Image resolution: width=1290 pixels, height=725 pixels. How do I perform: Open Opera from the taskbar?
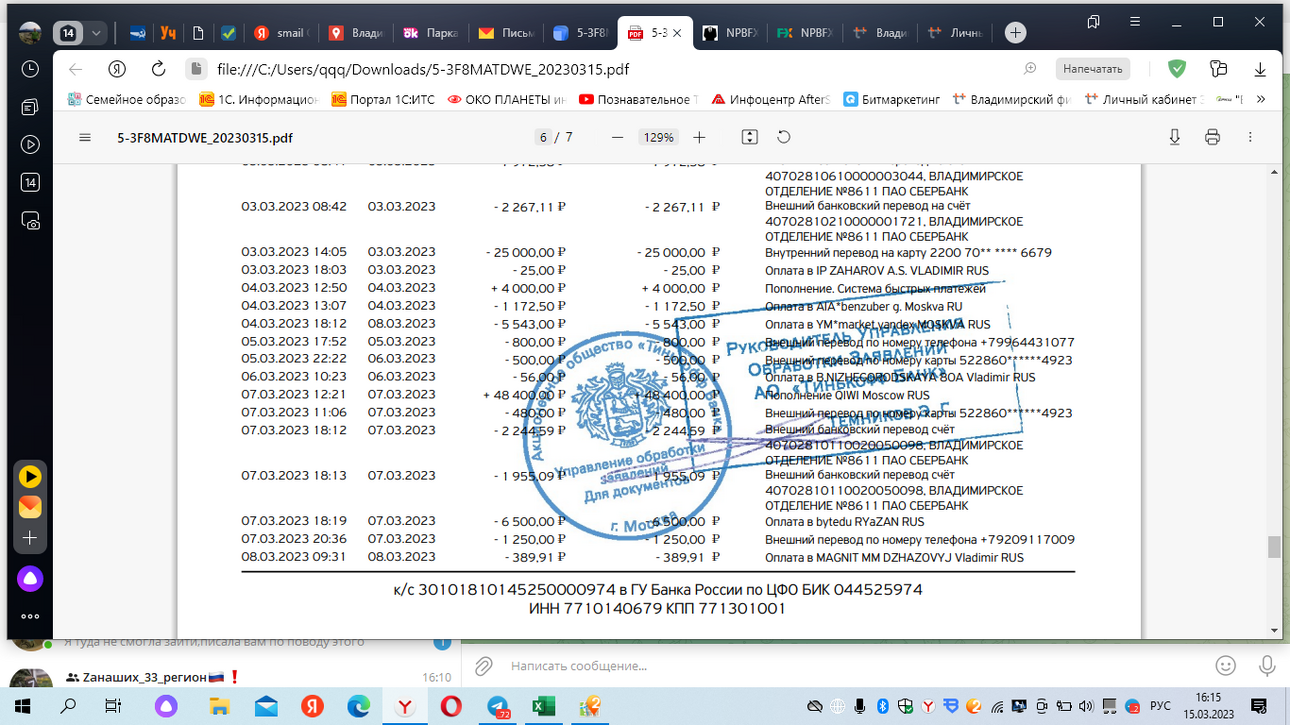click(x=451, y=706)
